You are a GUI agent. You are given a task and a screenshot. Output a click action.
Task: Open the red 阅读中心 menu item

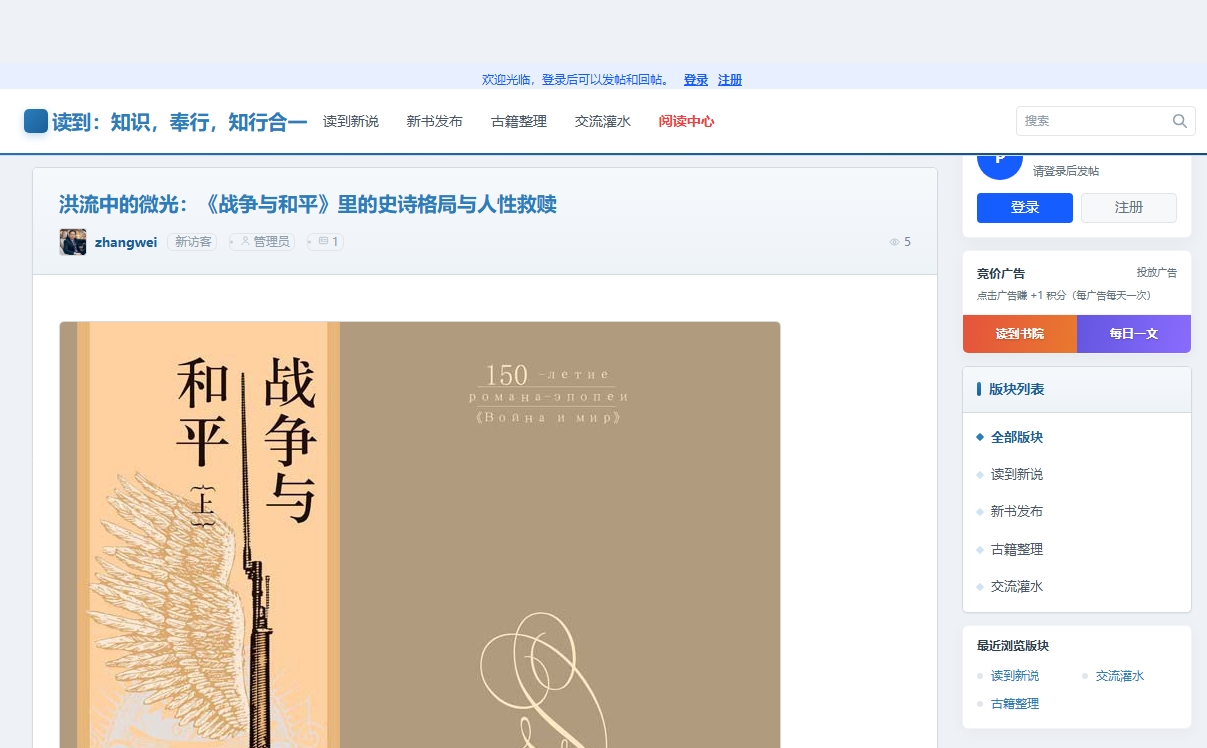(686, 121)
